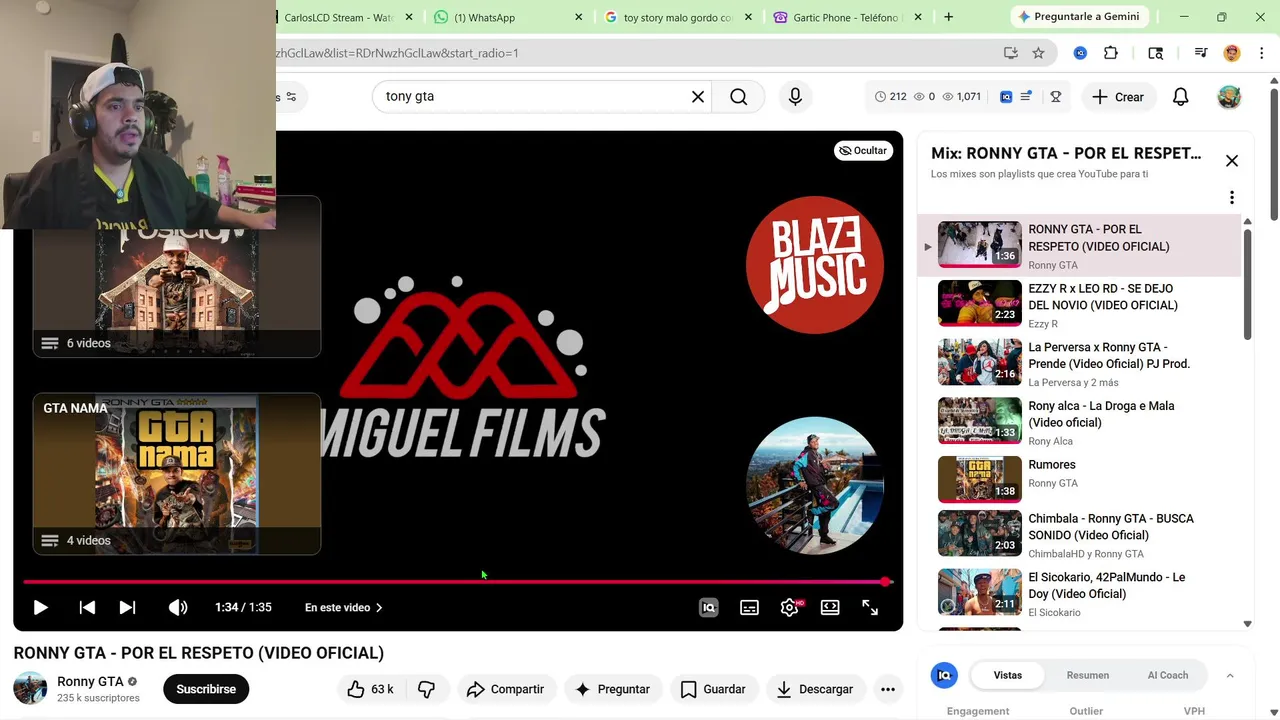Click the vidIQ icon in player controls

pyautogui.click(x=708, y=607)
